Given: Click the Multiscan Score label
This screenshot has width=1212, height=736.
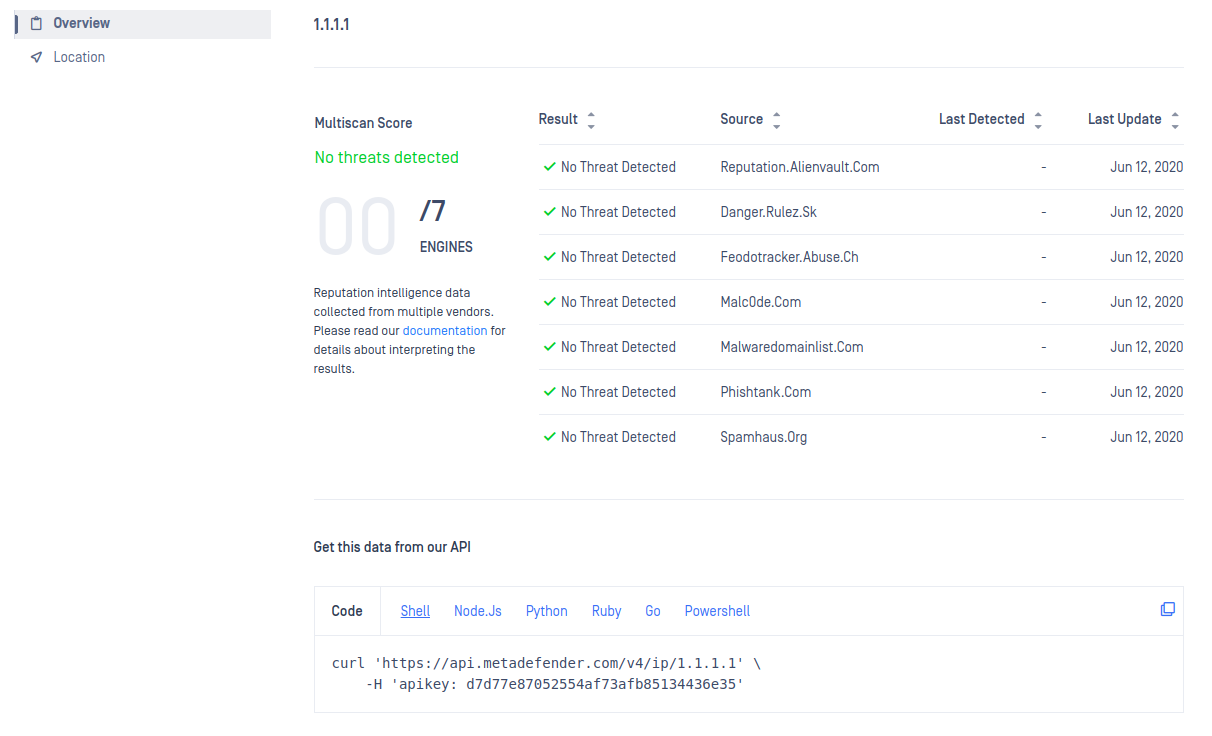Looking at the screenshot, I should (x=363, y=123).
